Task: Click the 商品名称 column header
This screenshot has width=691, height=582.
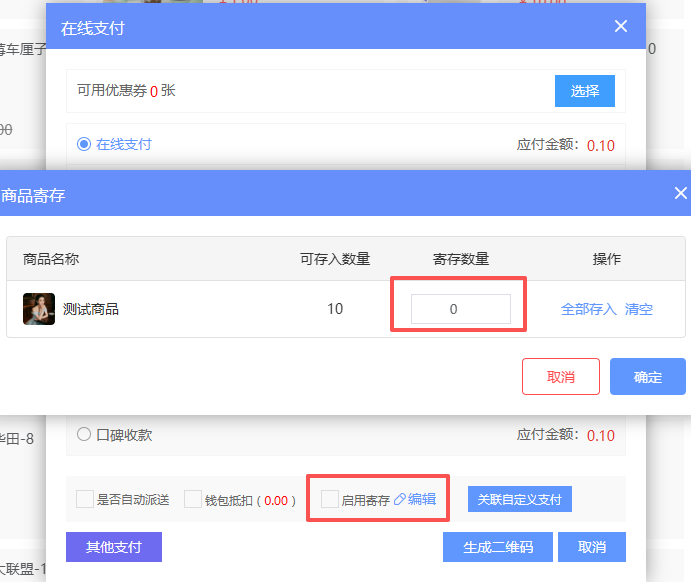Action: 51,259
